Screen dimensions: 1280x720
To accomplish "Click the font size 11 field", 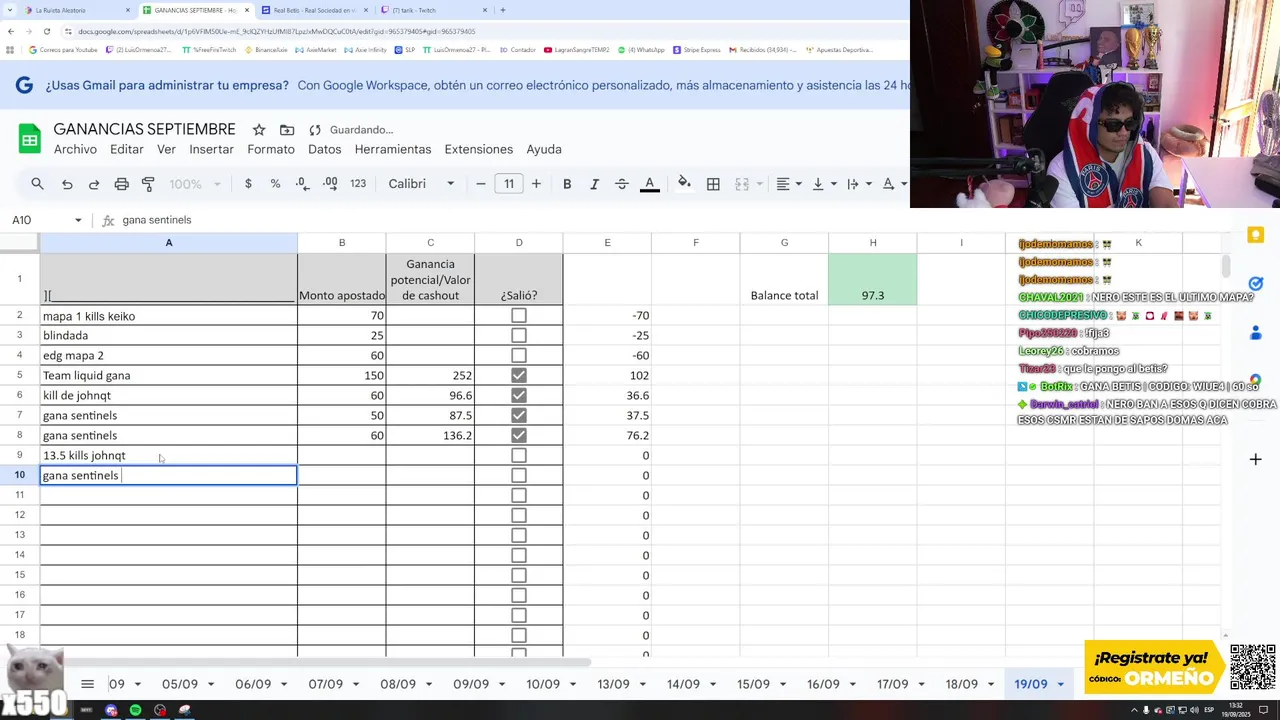I will pos(509,184).
